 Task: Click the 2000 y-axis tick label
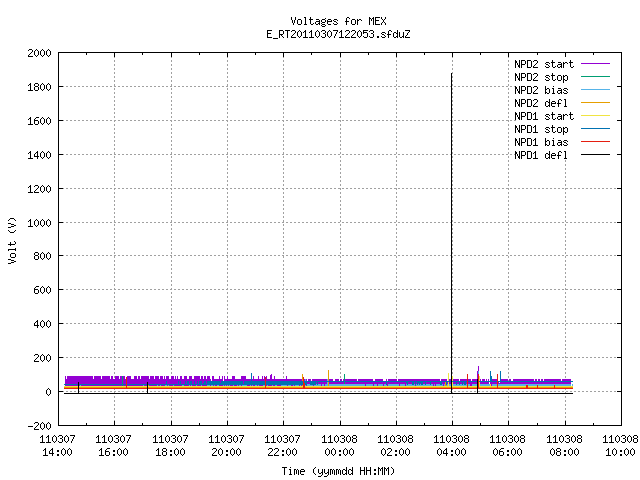coord(39,53)
